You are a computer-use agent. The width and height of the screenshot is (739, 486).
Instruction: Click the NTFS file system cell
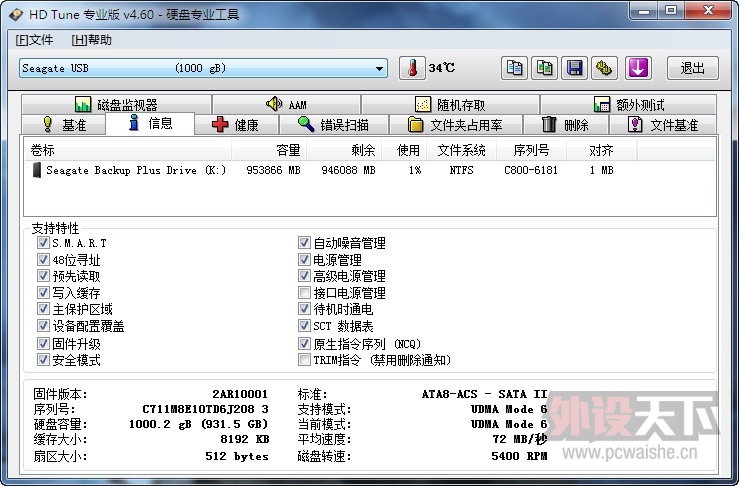point(461,170)
